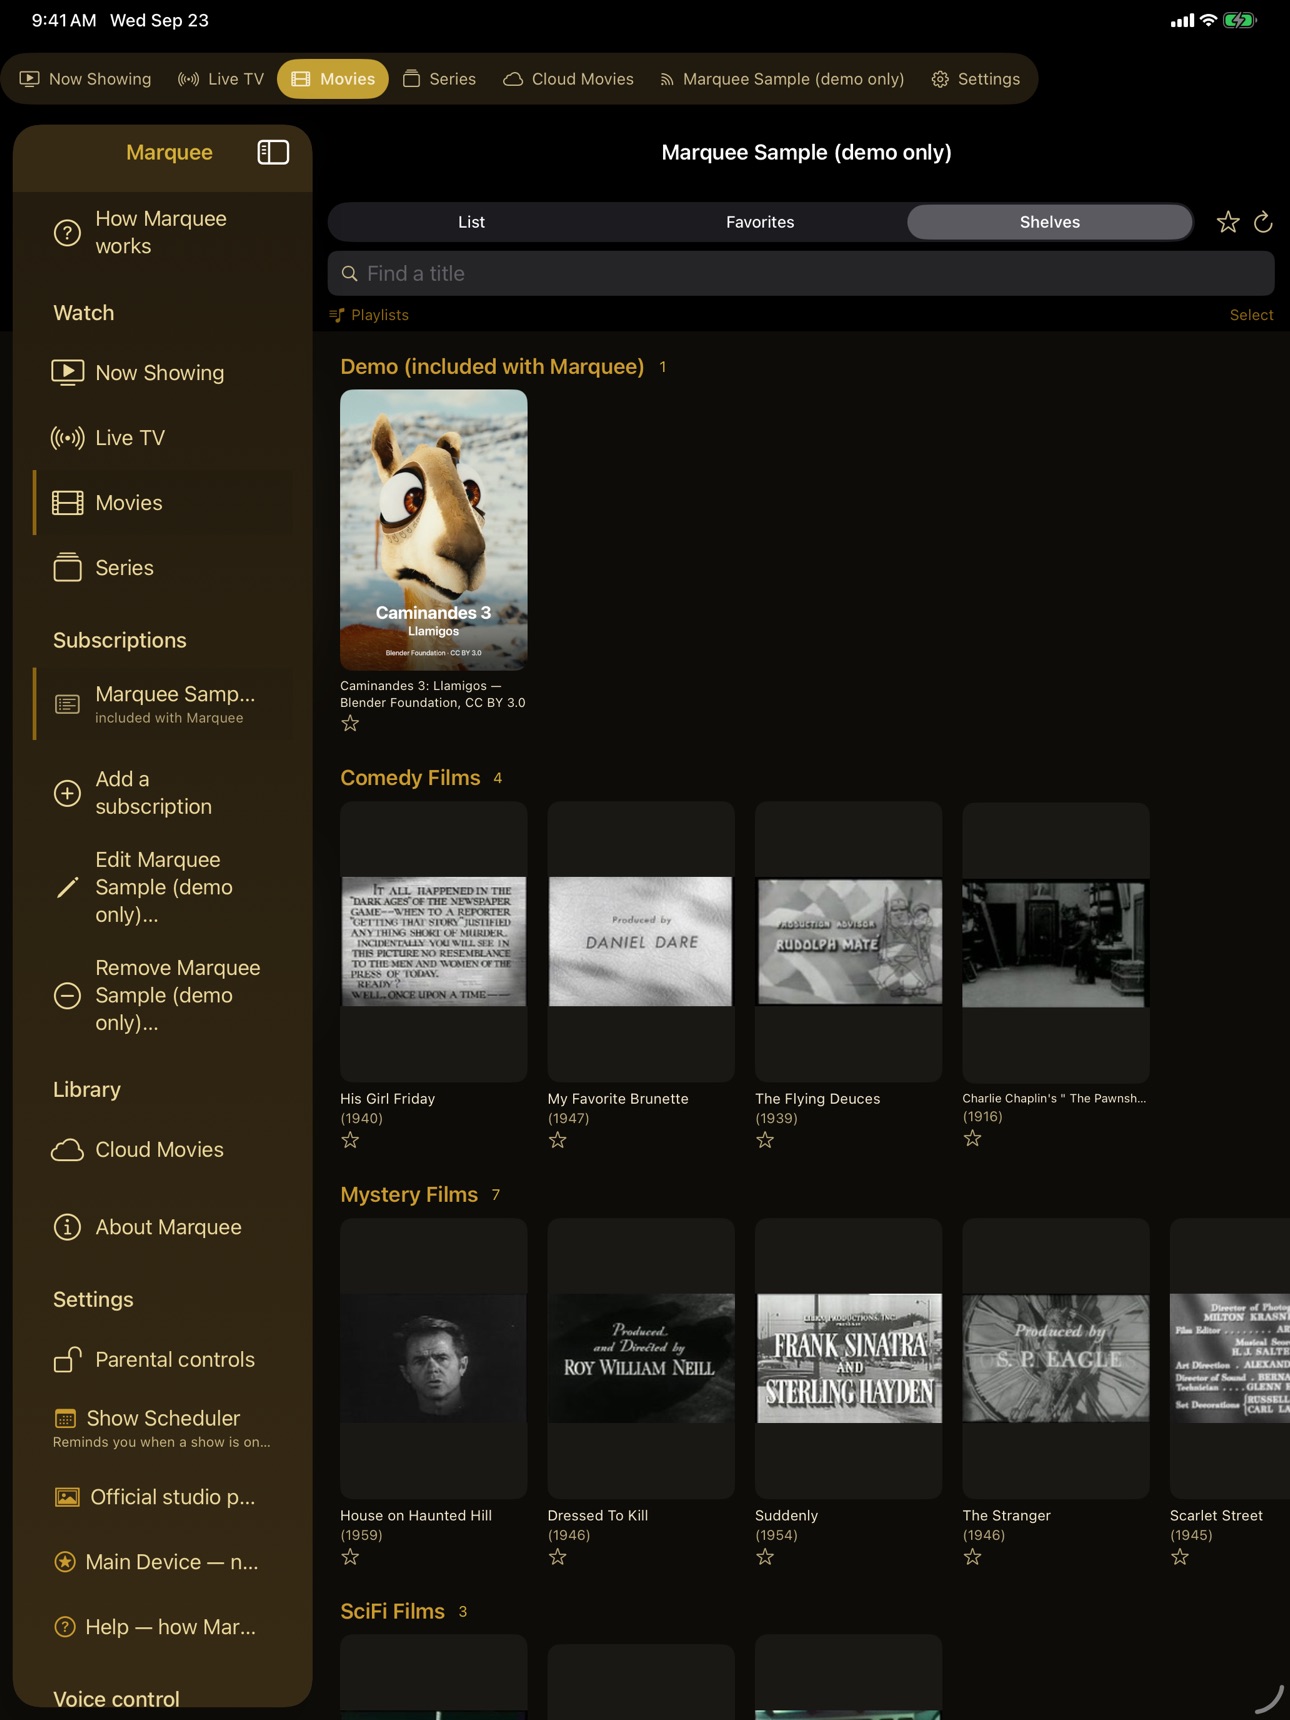Open Cloud Movies in the sidebar
The width and height of the screenshot is (1290, 1720).
pyautogui.click(x=160, y=1150)
